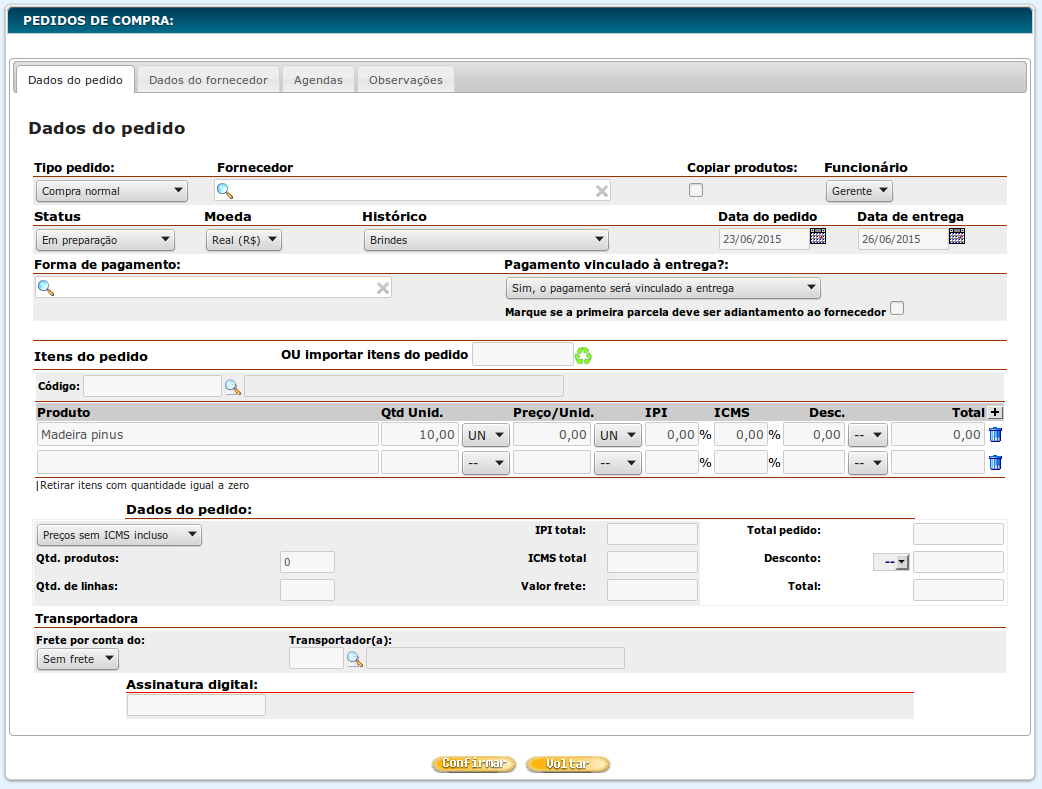The image size is (1042, 789).
Task: Click the Assinatura digital input field
Action: click(x=196, y=706)
